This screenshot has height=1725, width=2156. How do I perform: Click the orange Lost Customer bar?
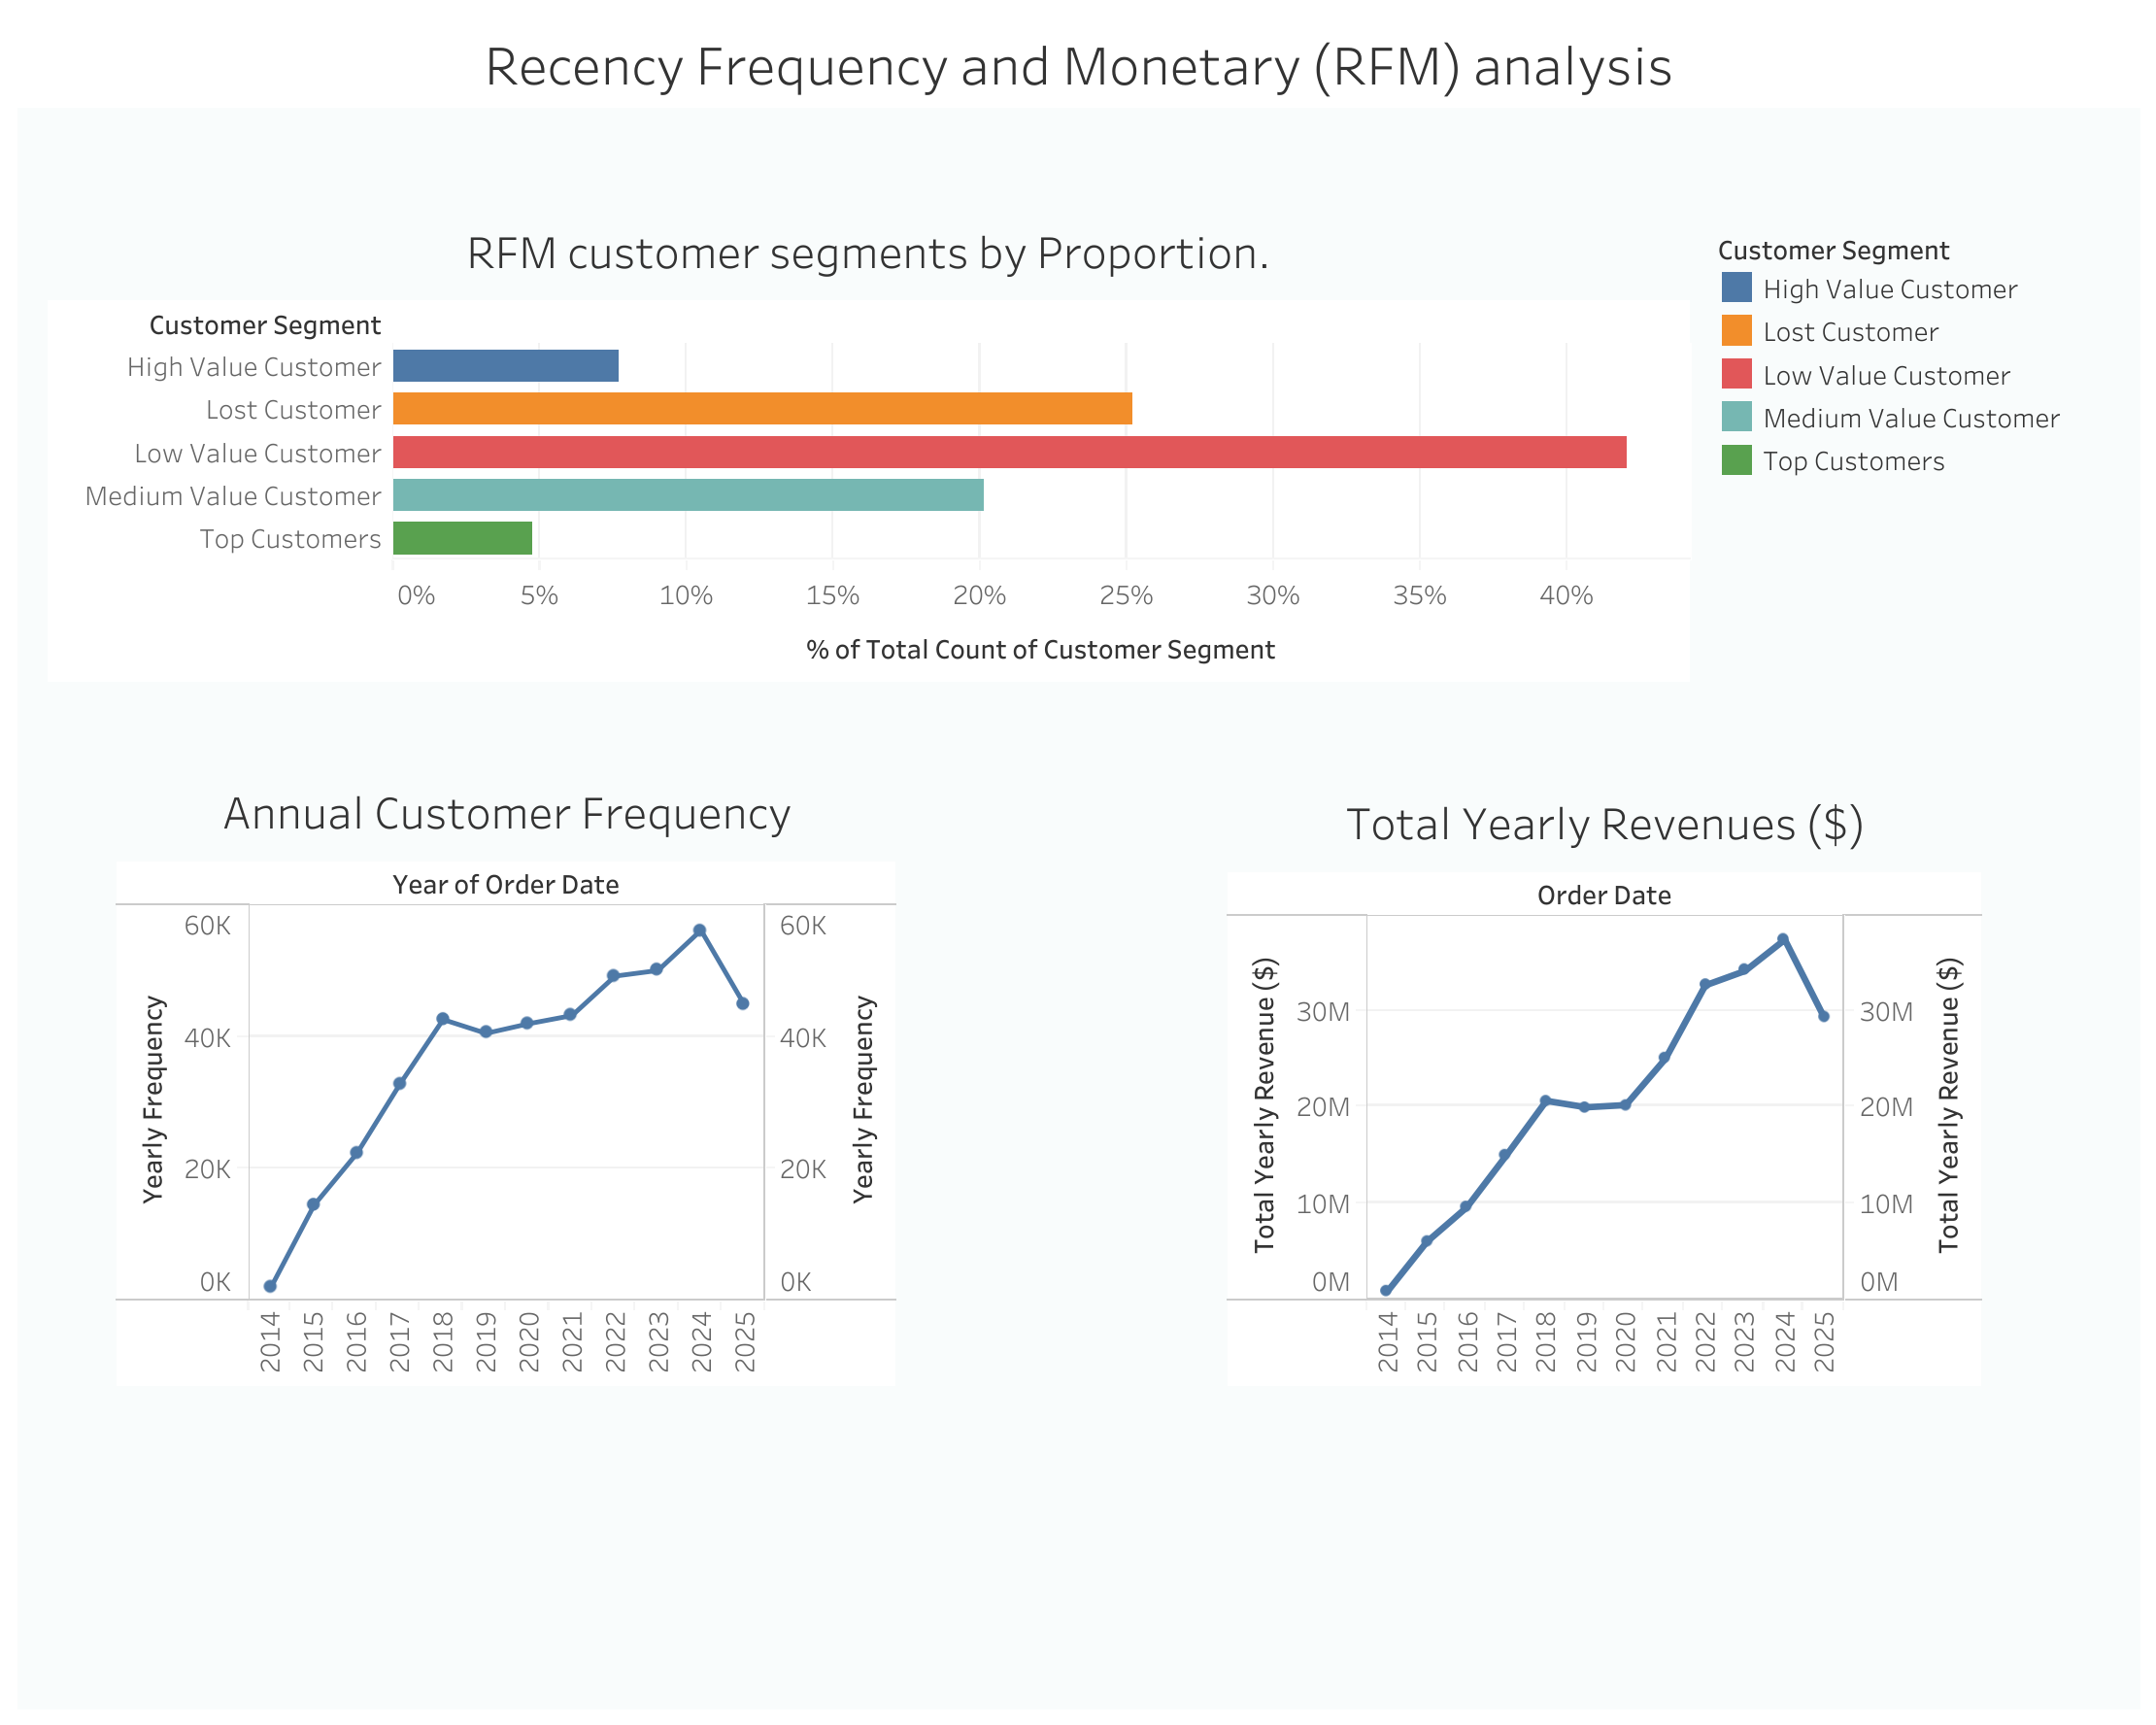click(x=762, y=409)
